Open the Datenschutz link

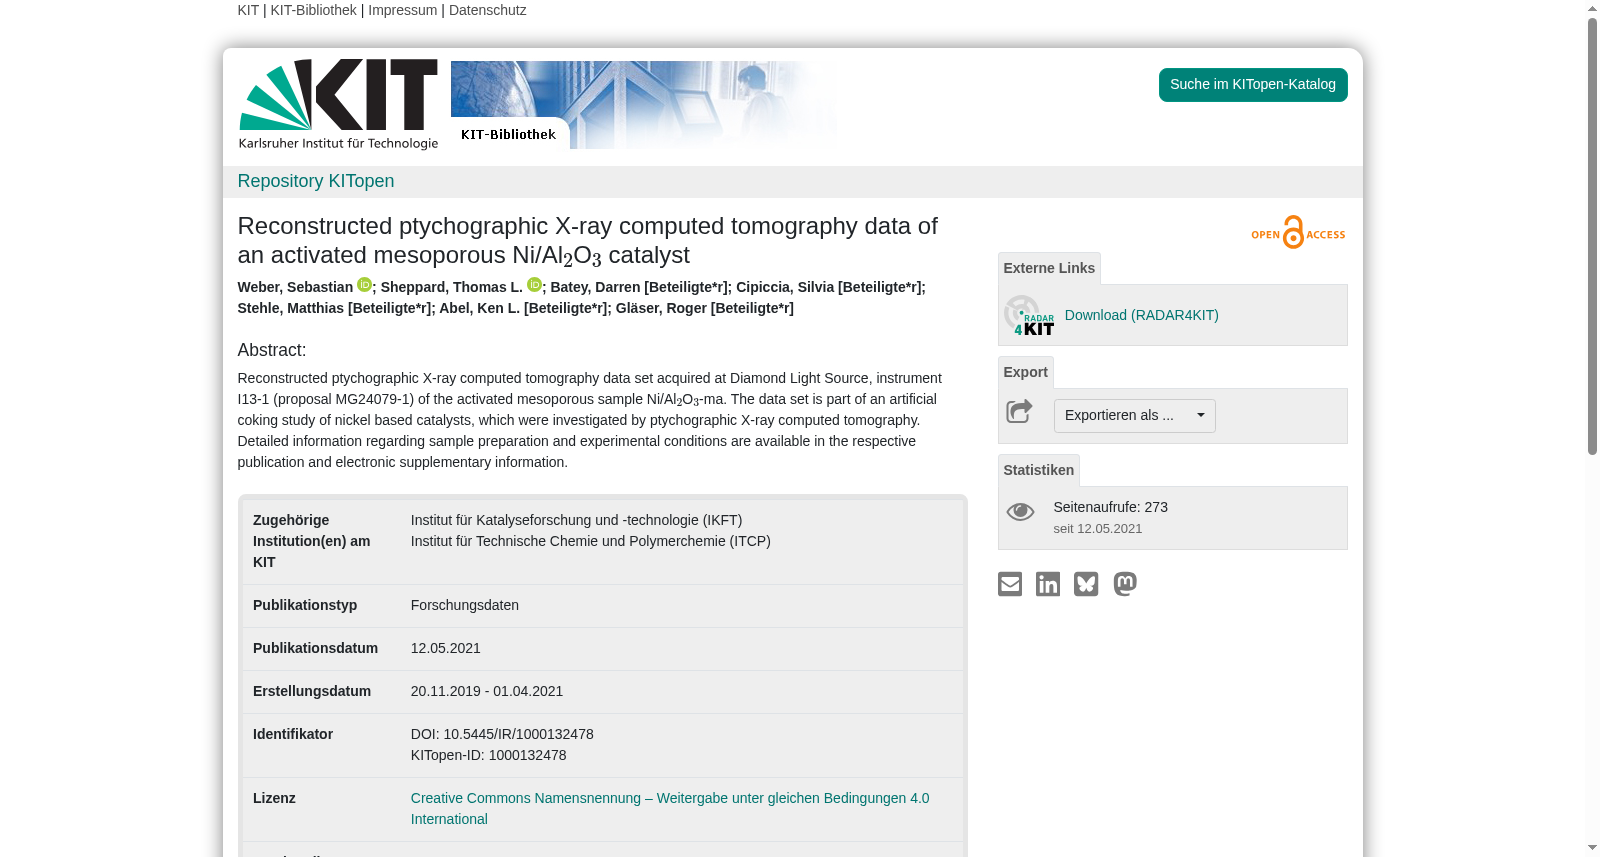coord(488,10)
